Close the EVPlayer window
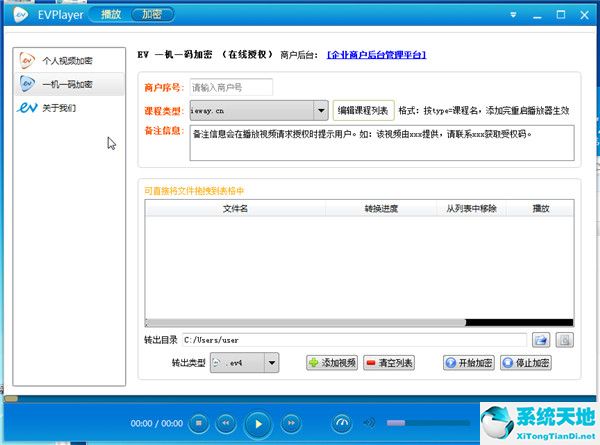Screen dimensions: 600x445 (x=584, y=15)
